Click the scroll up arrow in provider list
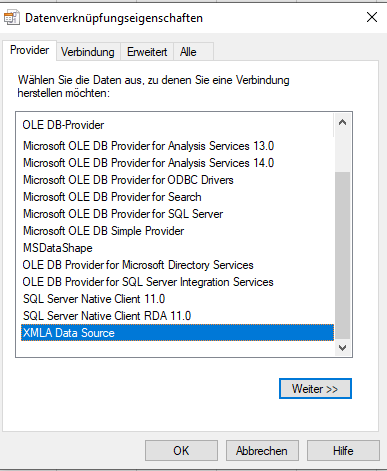Screen dimensions: 387x471 pos(342,123)
